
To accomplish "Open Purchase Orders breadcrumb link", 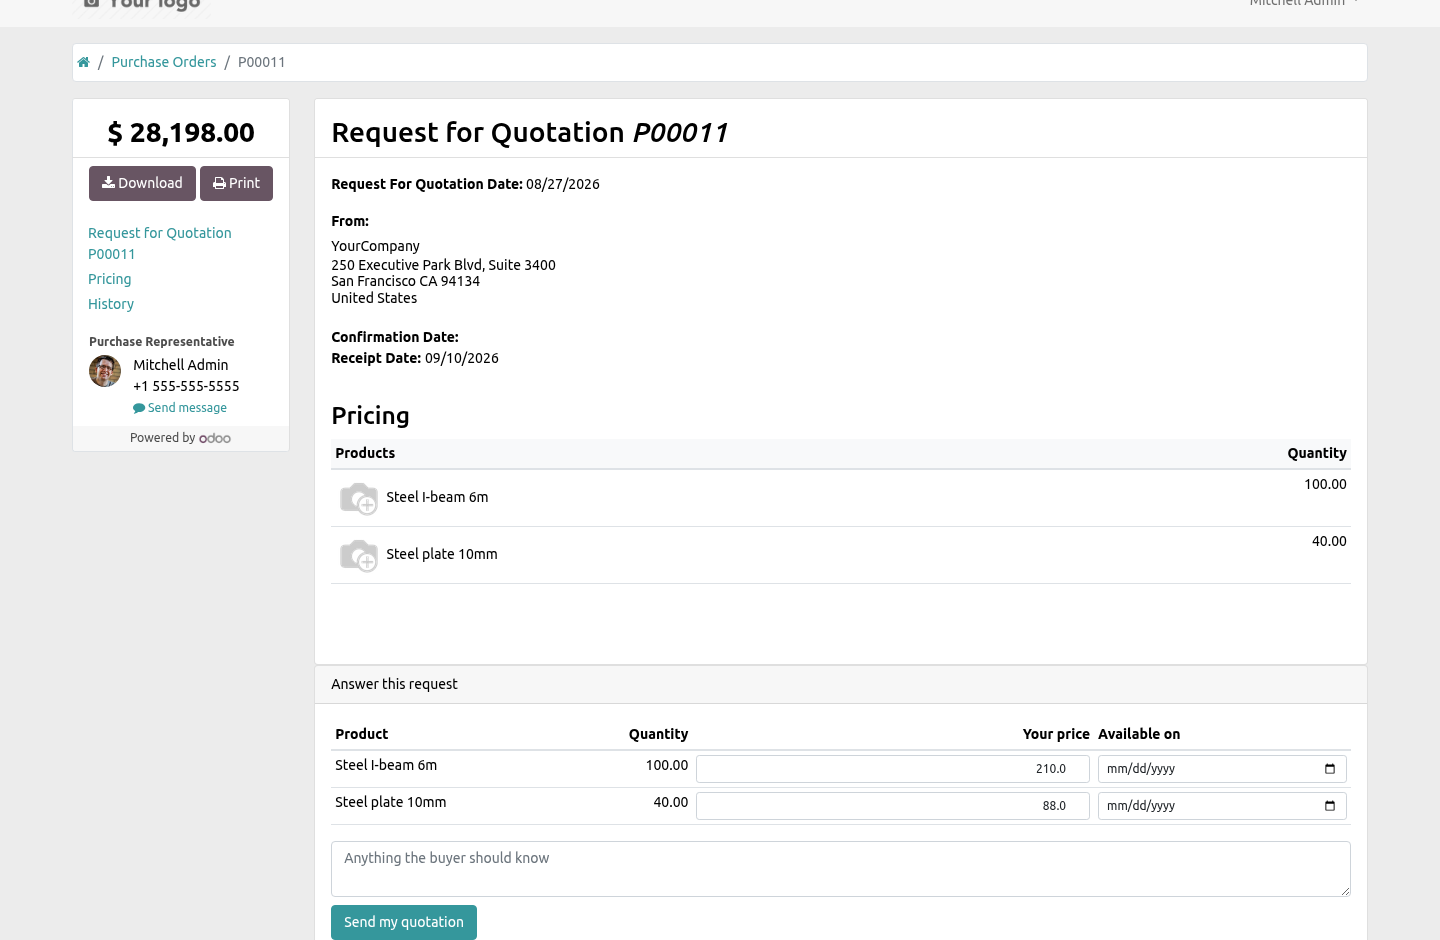I will click(x=164, y=62).
